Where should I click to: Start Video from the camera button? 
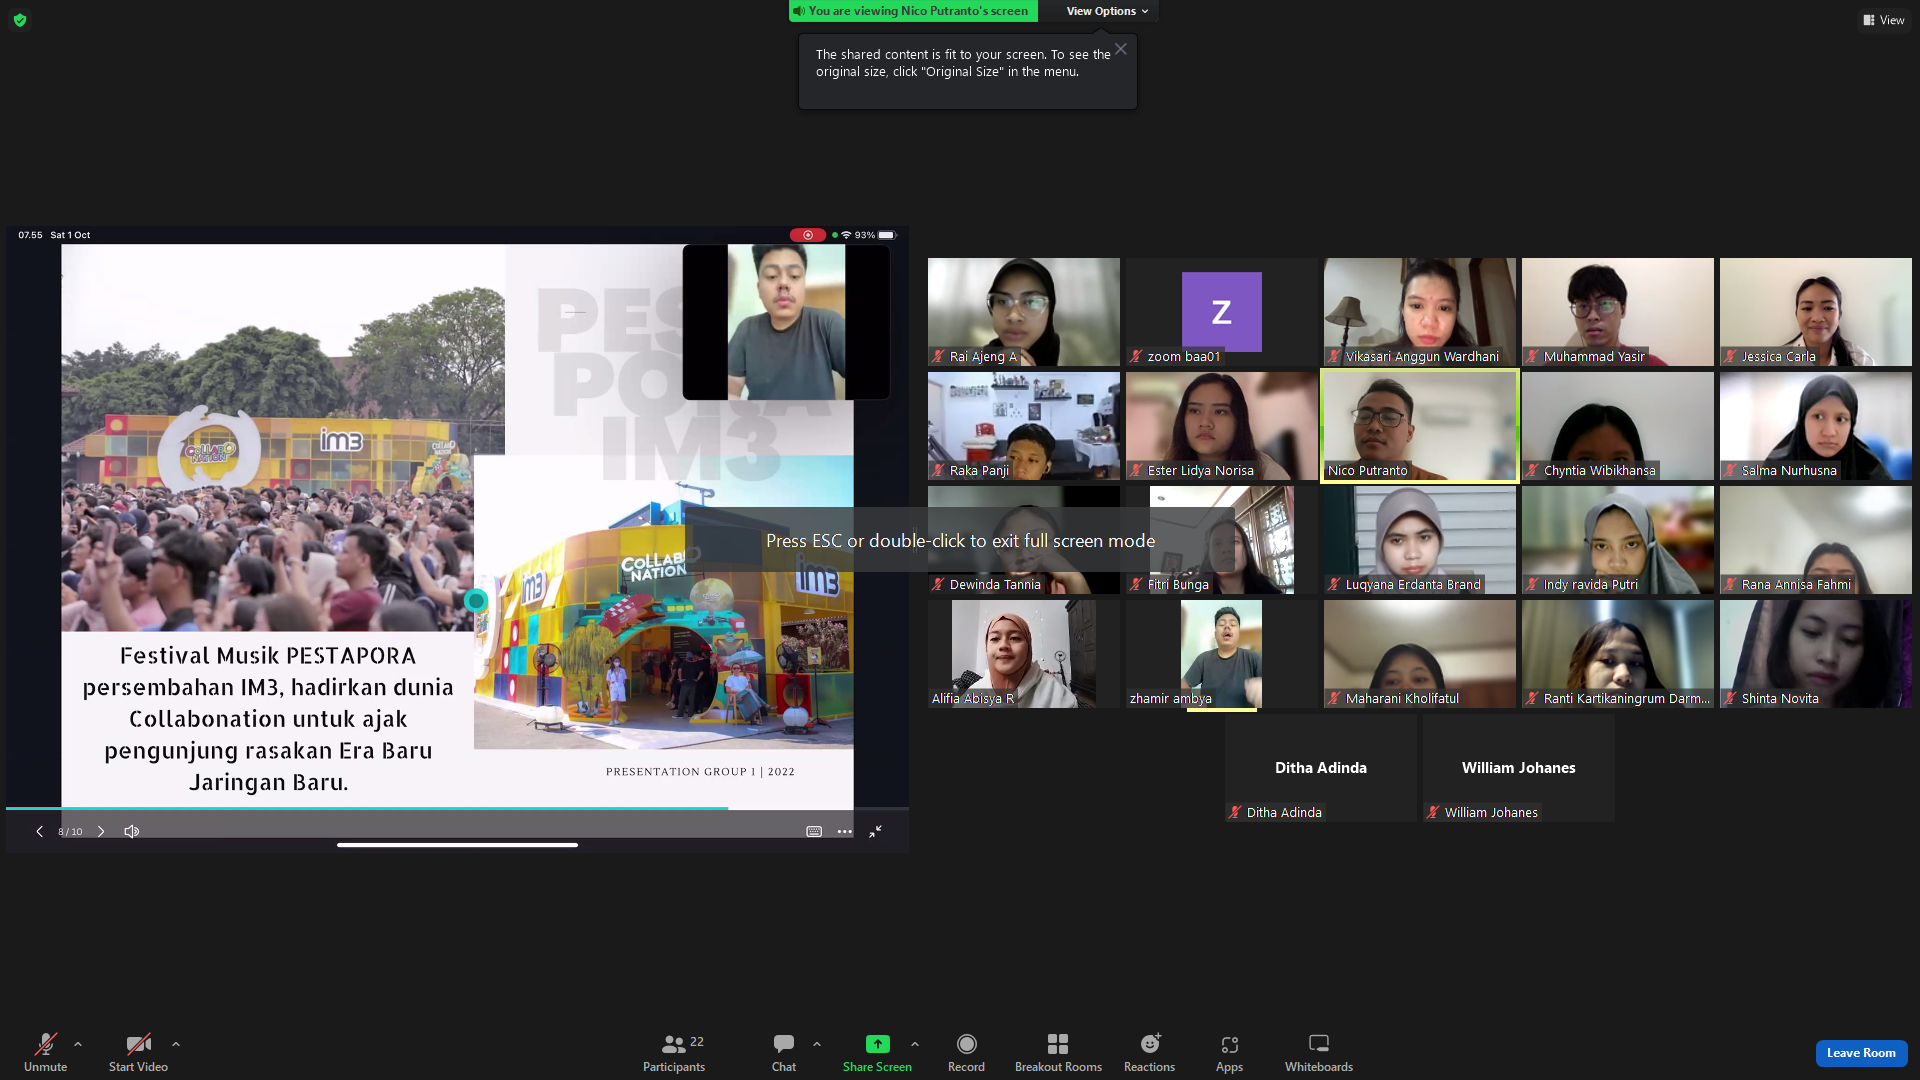click(x=138, y=1052)
